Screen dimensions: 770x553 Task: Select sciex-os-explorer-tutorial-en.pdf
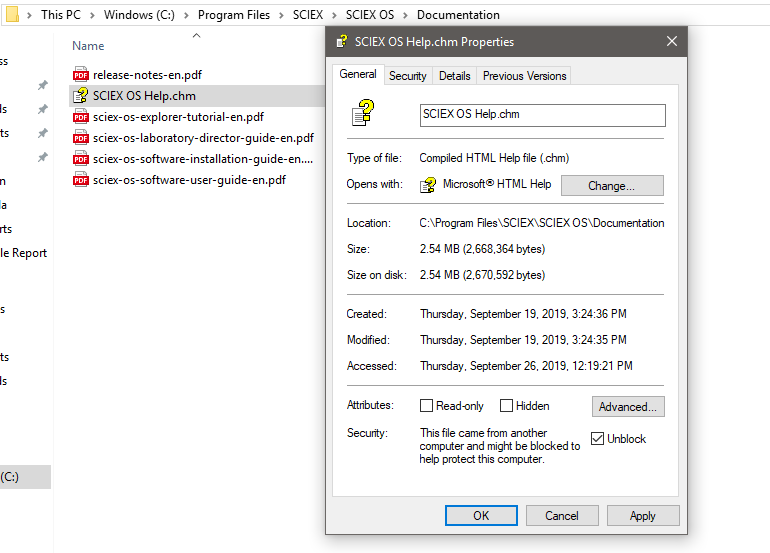[x=178, y=117]
